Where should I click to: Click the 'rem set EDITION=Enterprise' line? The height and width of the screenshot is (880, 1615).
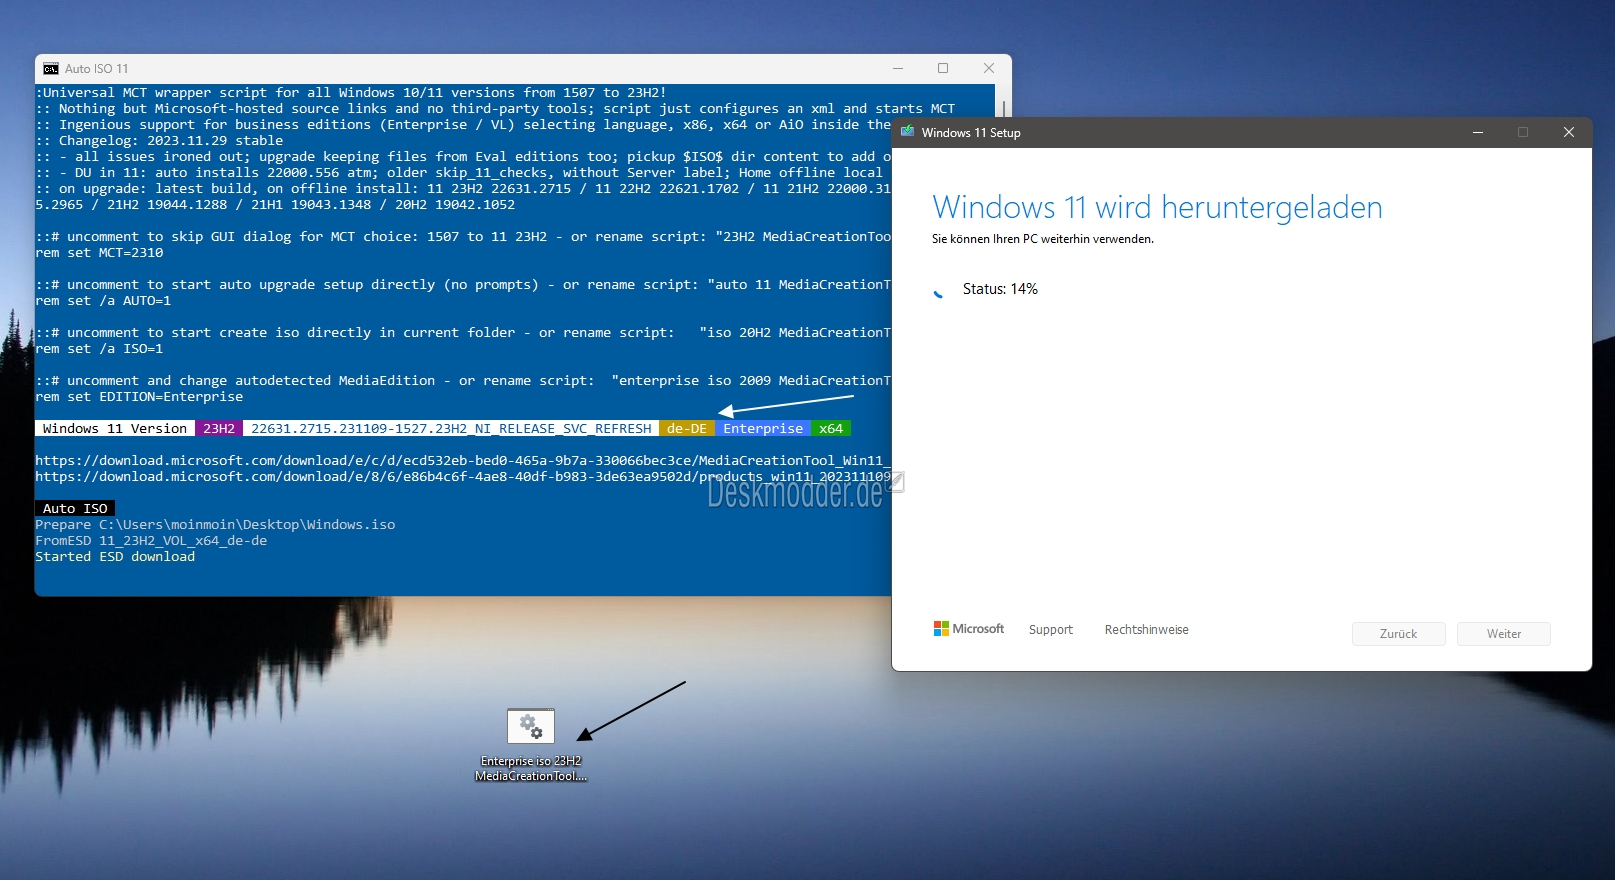139,397
